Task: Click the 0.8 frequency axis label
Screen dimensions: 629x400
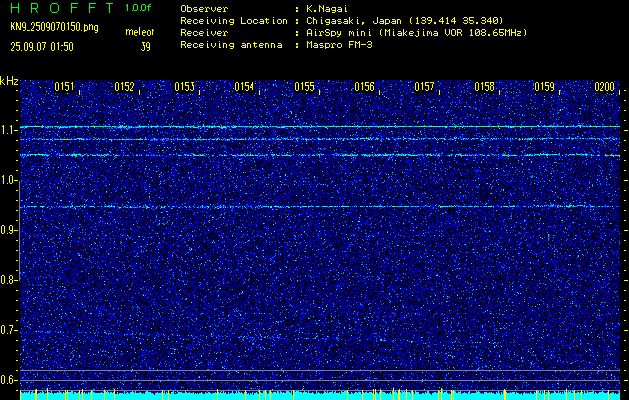Action: point(8,280)
